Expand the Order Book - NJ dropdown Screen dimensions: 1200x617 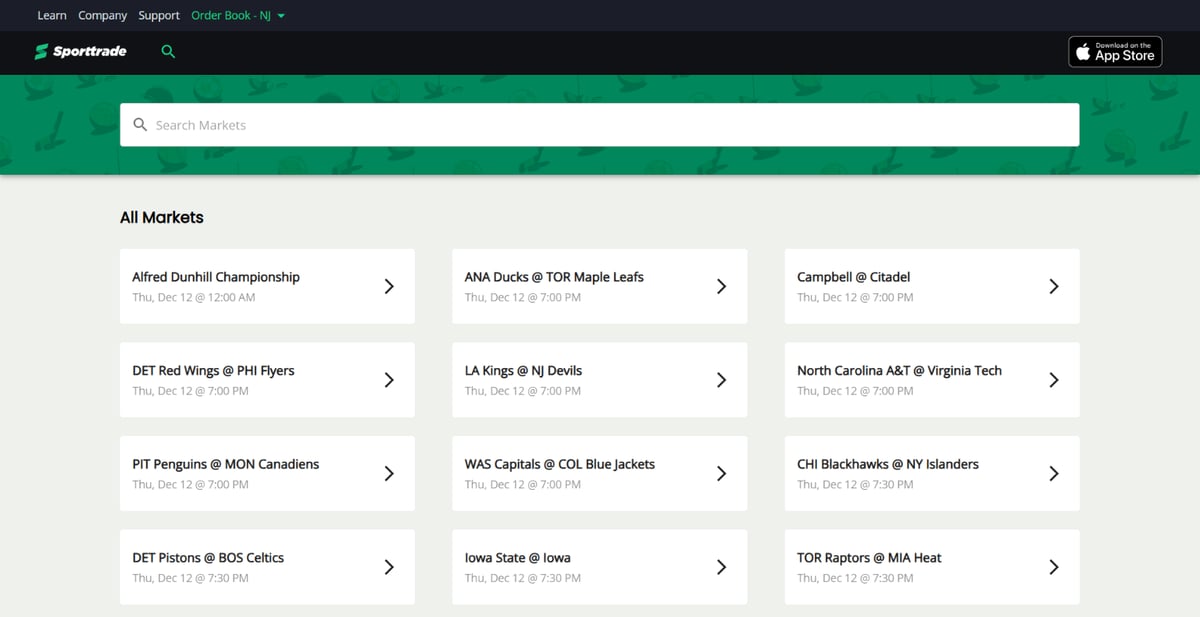pyautogui.click(x=238, y=15)
